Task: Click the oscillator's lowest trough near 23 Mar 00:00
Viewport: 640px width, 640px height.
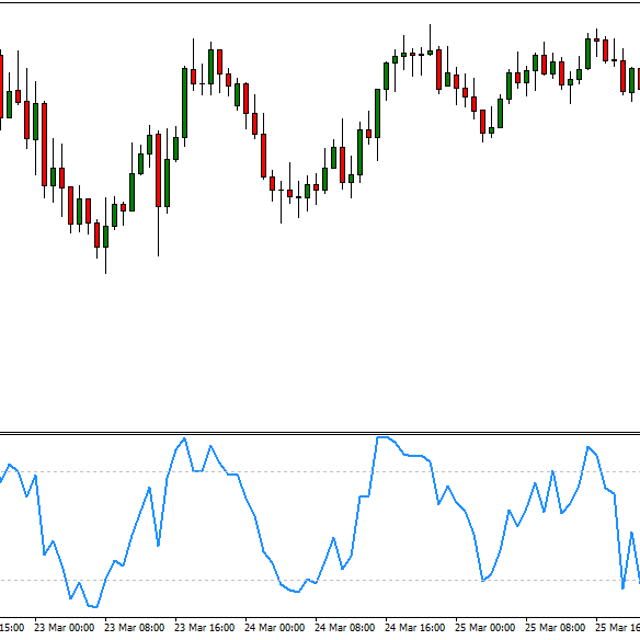Action: coord(93,606)
